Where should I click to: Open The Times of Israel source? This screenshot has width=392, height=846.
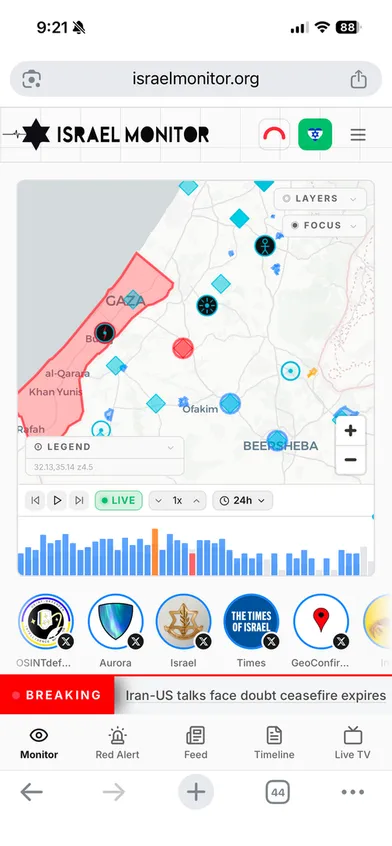pos(251,622)
